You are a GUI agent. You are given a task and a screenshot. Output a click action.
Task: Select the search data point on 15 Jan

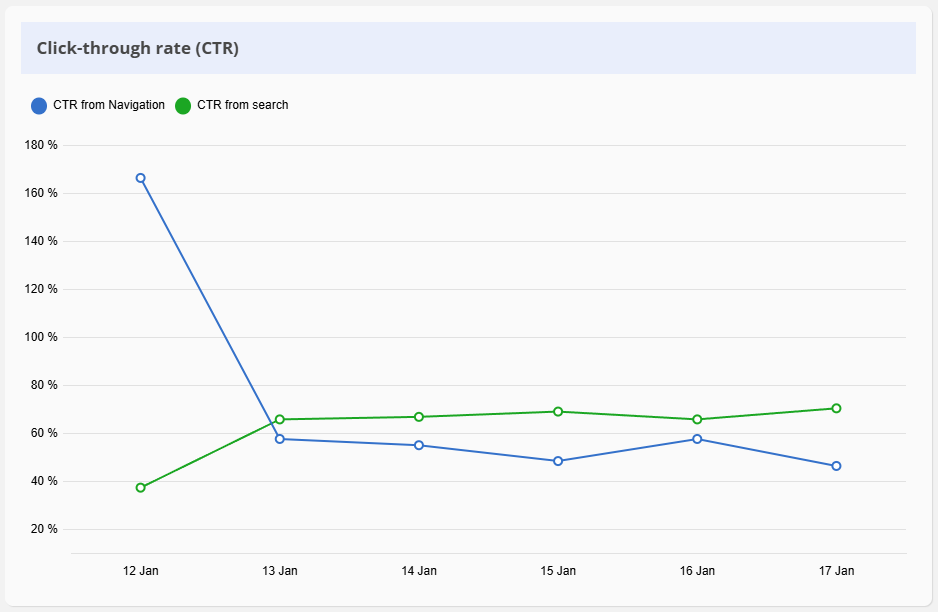558,411
